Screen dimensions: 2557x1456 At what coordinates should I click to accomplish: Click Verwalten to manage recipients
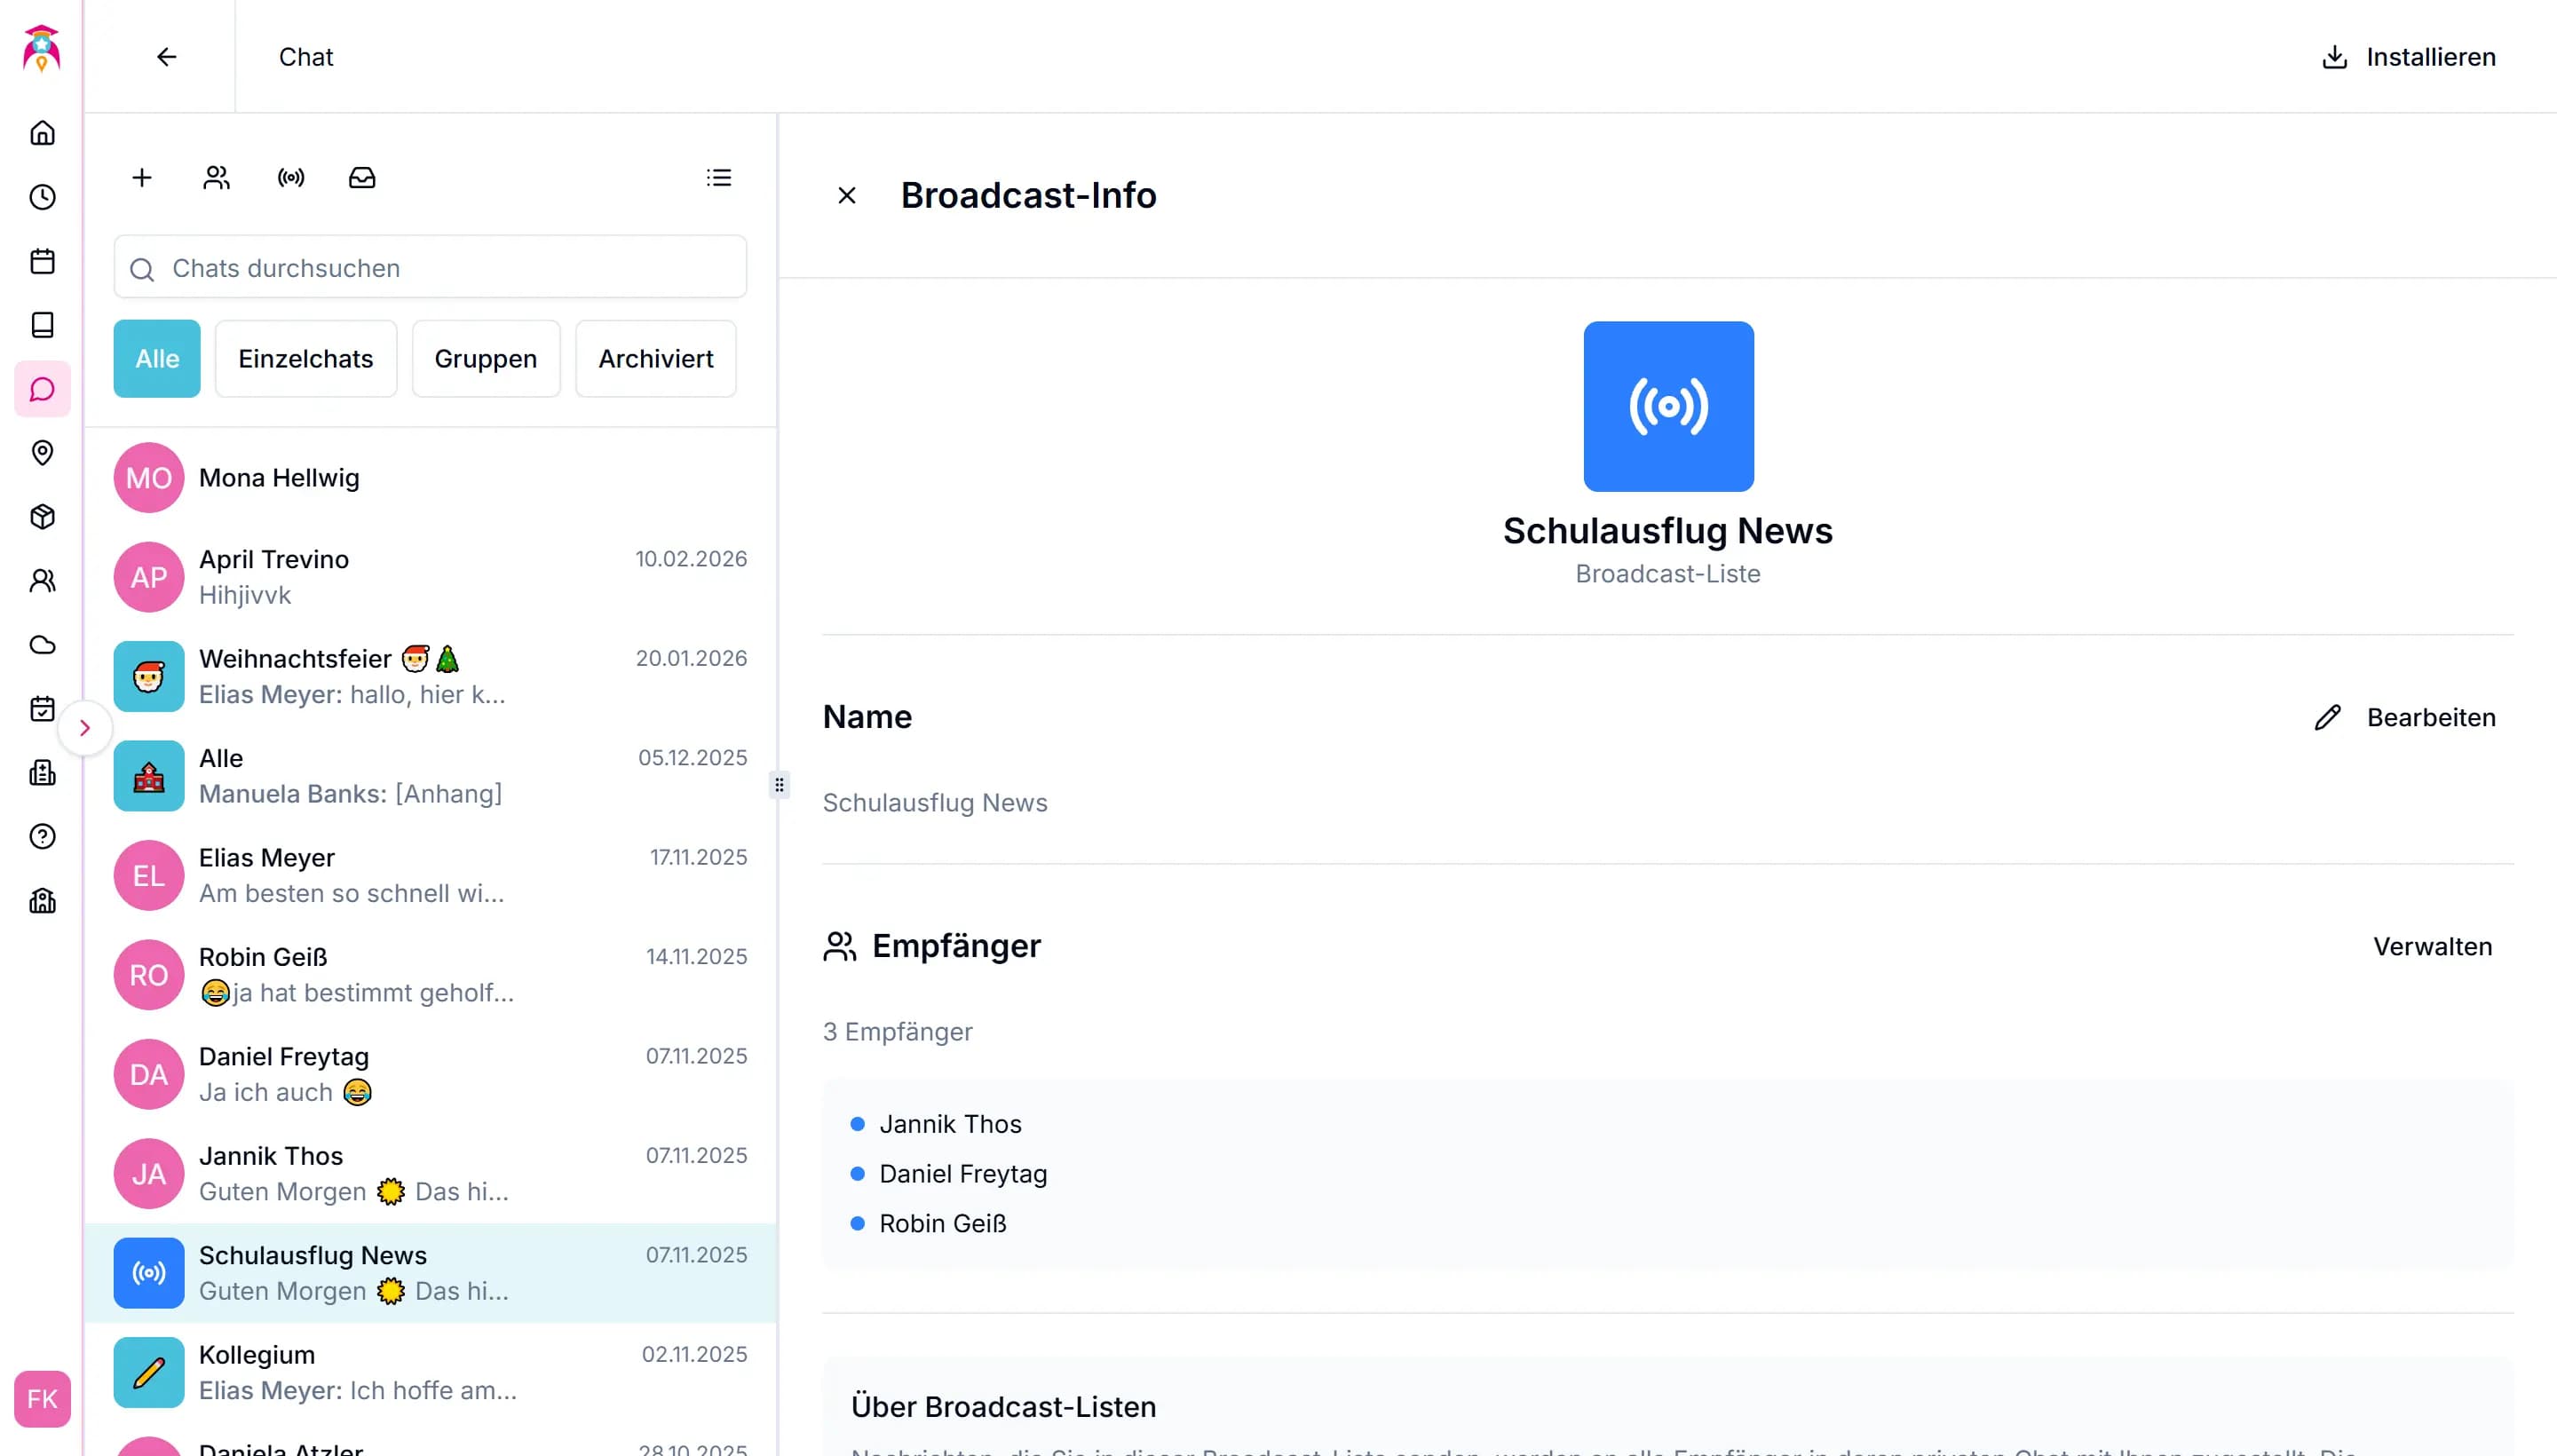click(2433, 946)
